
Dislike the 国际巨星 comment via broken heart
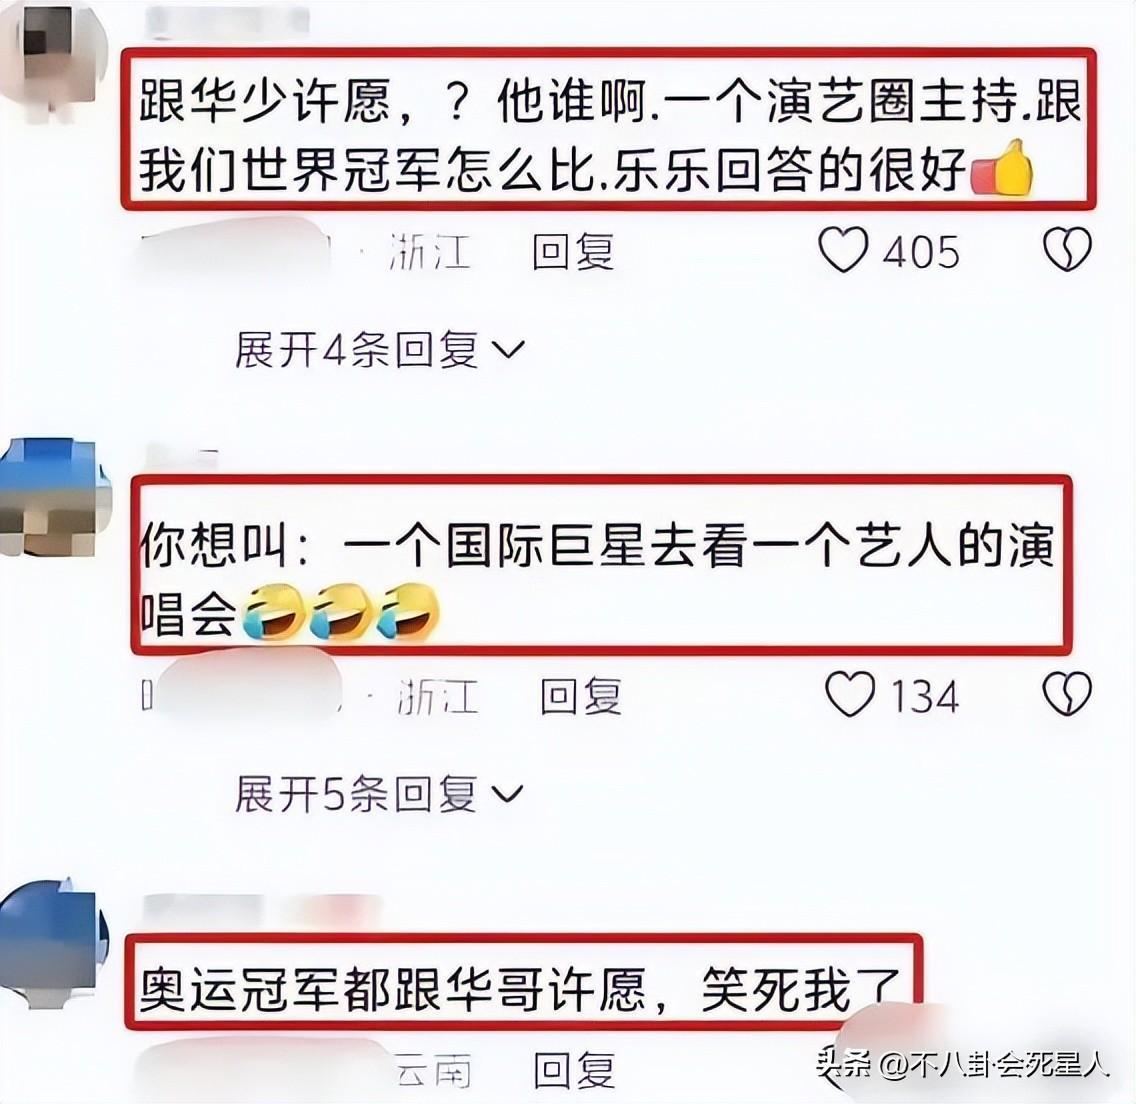1067,694
